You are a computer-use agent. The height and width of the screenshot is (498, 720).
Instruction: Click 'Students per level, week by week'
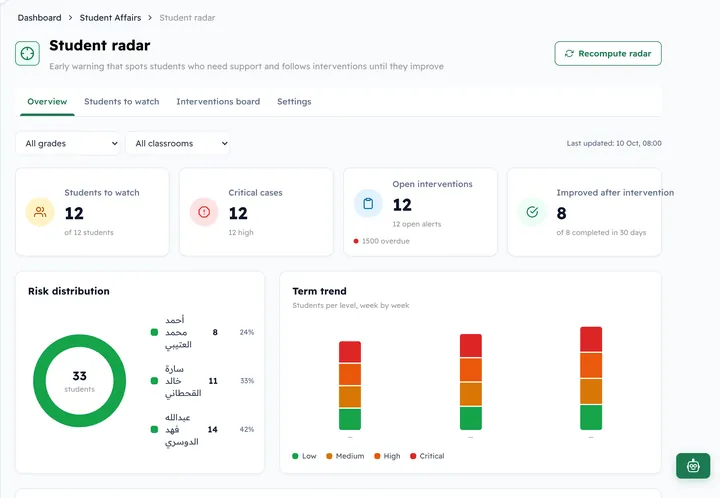pos(351,306)
